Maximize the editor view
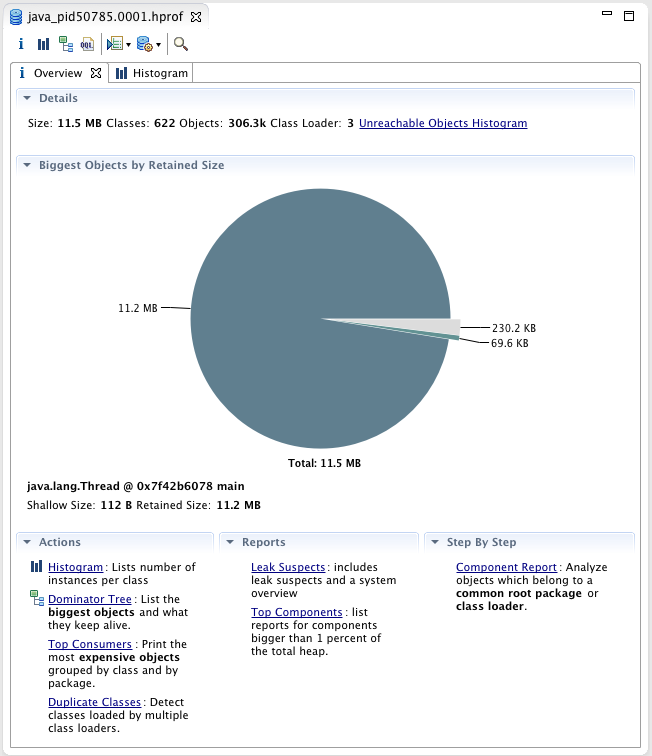The height and width of the screenshot is (756, 652). (629, 16)
